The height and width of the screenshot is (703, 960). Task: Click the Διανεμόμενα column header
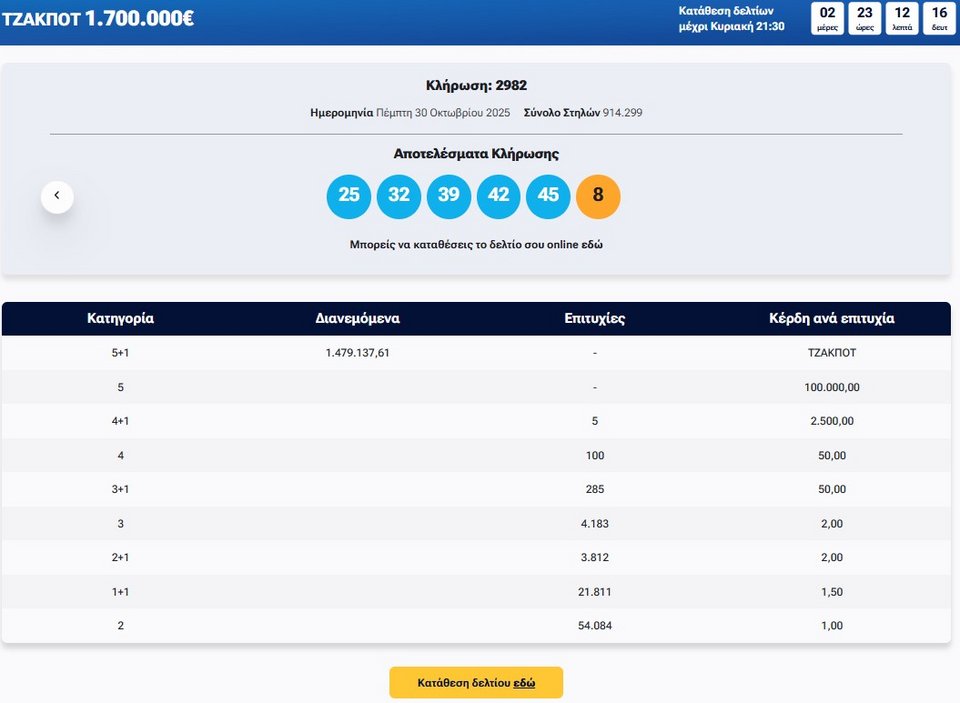click(357, 319)
